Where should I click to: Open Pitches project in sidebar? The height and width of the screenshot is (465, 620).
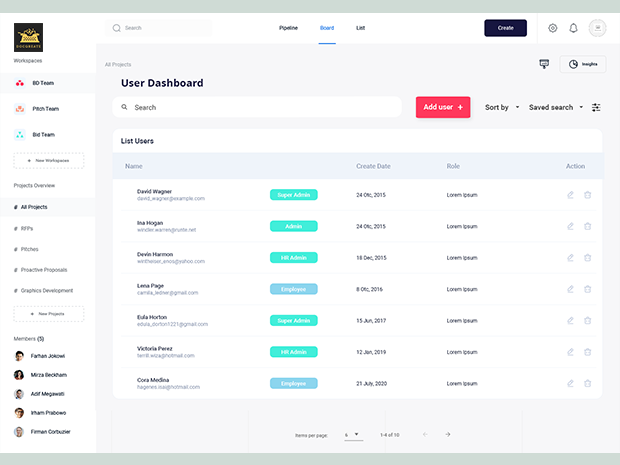26,249
